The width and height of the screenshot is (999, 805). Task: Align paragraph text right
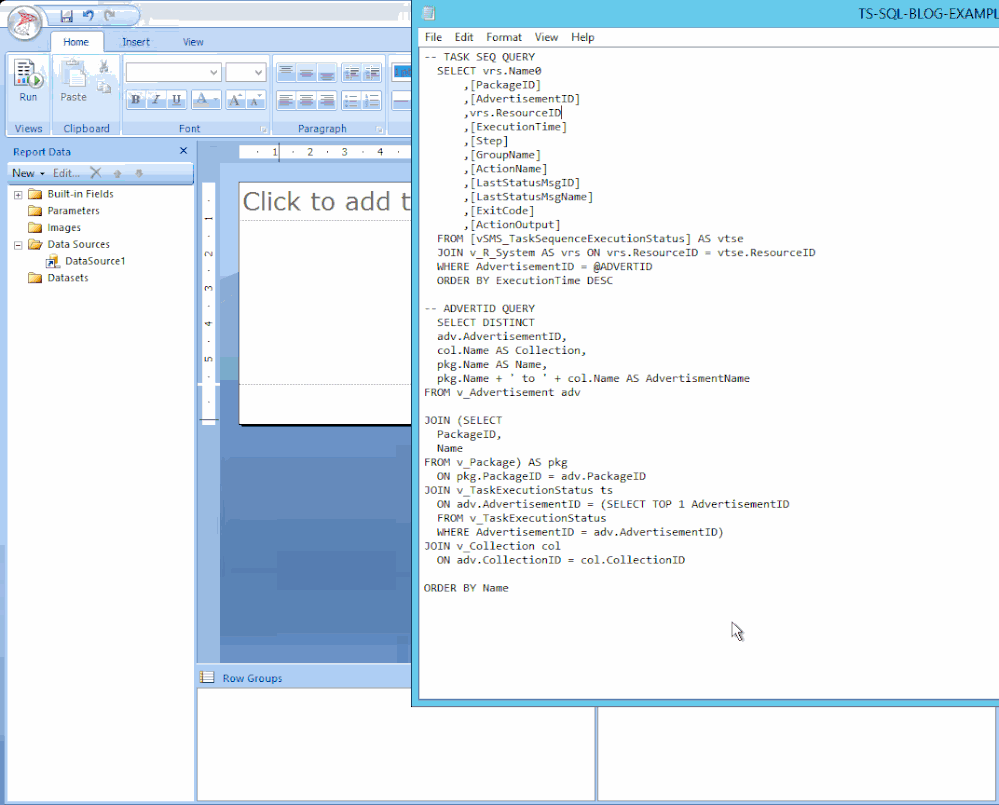327,100
